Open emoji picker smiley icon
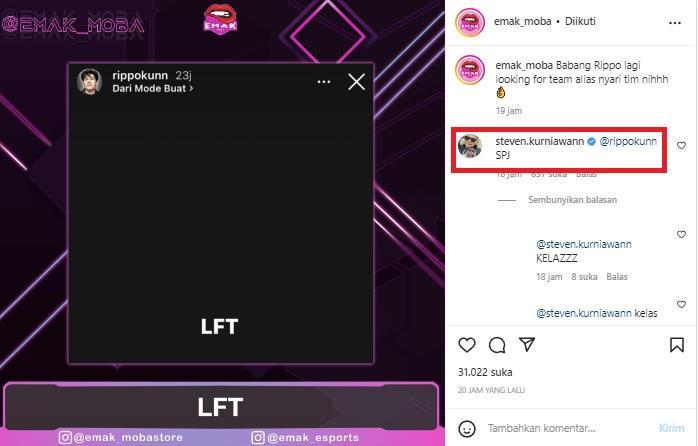Screen dimensions: 698x446 tap(467, 429)
